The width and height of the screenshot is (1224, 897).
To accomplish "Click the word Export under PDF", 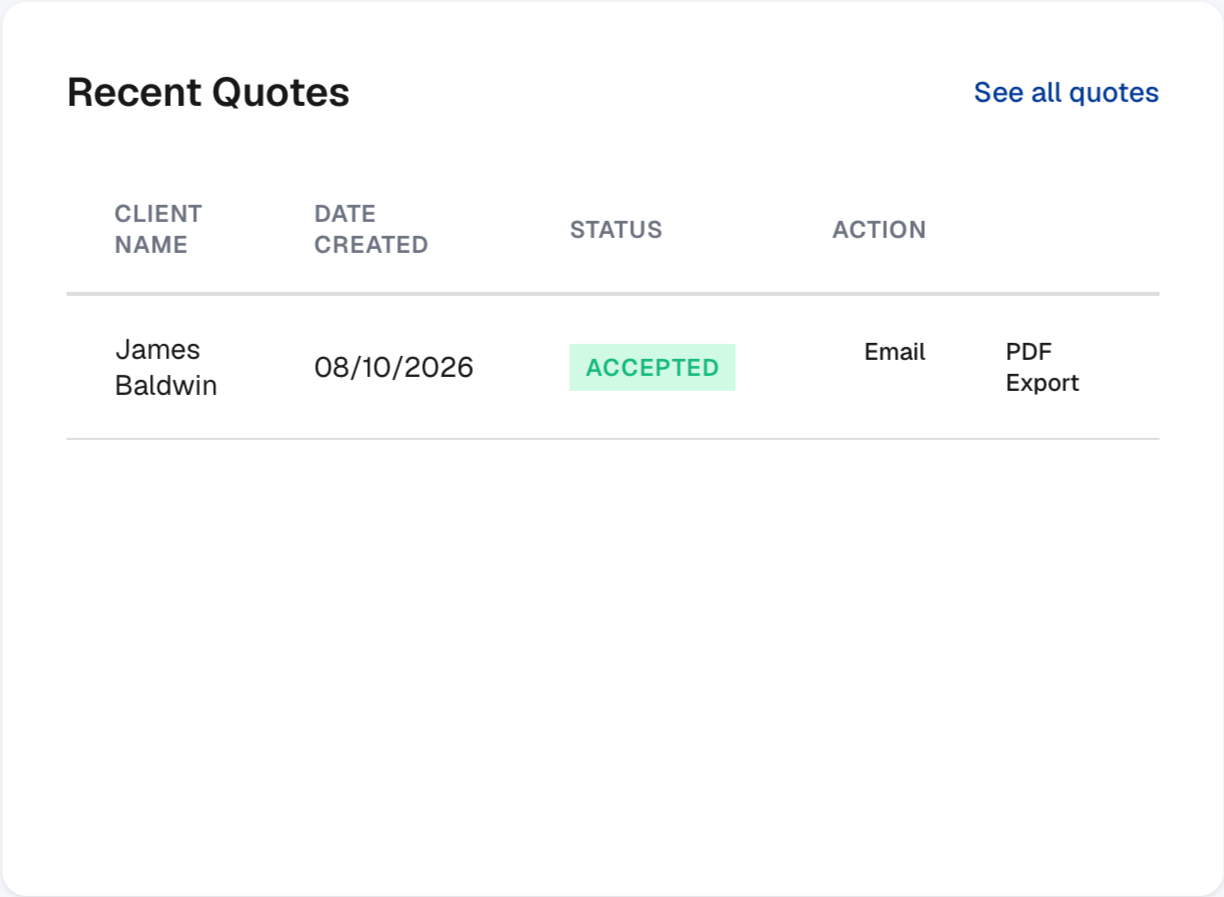I will 1042,383.
